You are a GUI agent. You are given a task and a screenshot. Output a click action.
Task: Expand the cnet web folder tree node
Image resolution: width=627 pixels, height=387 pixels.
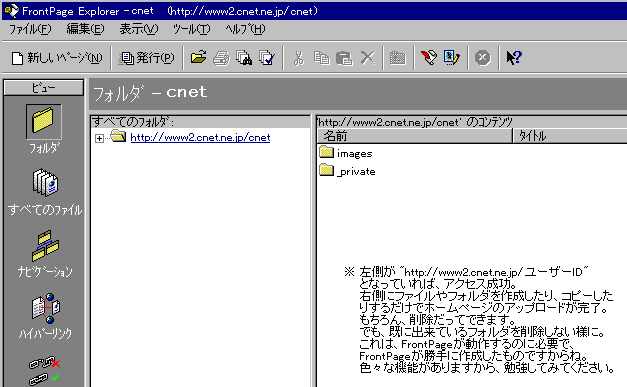[x=99, y=138]
